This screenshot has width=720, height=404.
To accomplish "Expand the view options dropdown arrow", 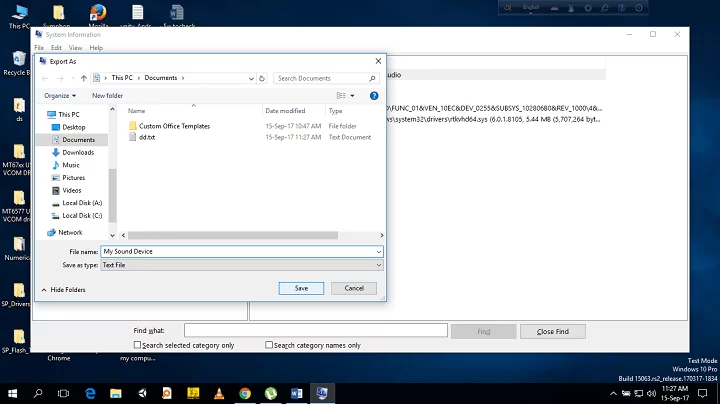I will click(353, 95).
